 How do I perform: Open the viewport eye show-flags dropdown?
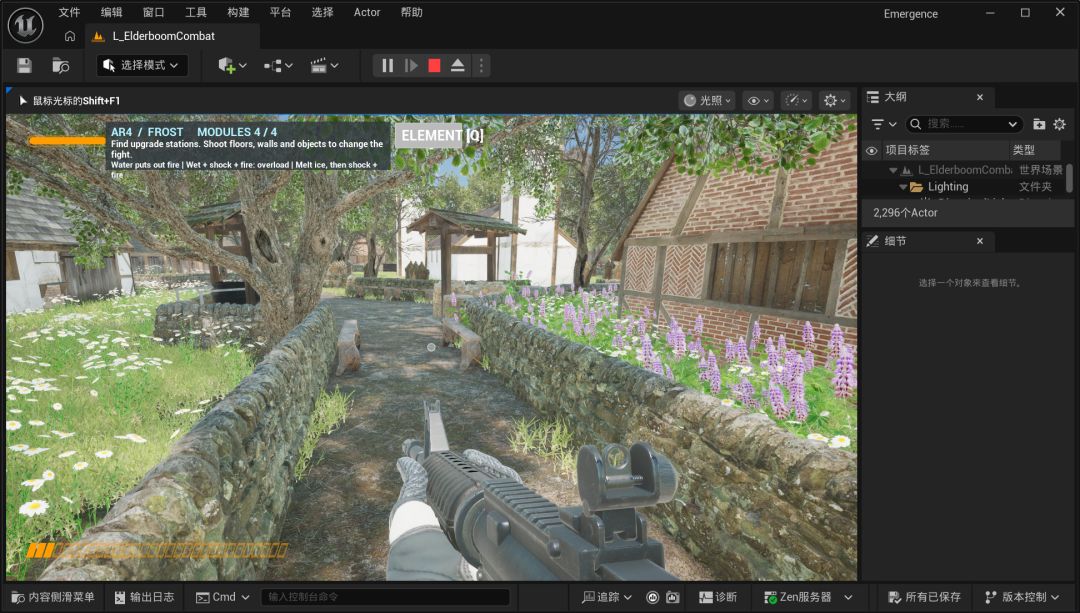pyautogui.click(x=758, y=101)
